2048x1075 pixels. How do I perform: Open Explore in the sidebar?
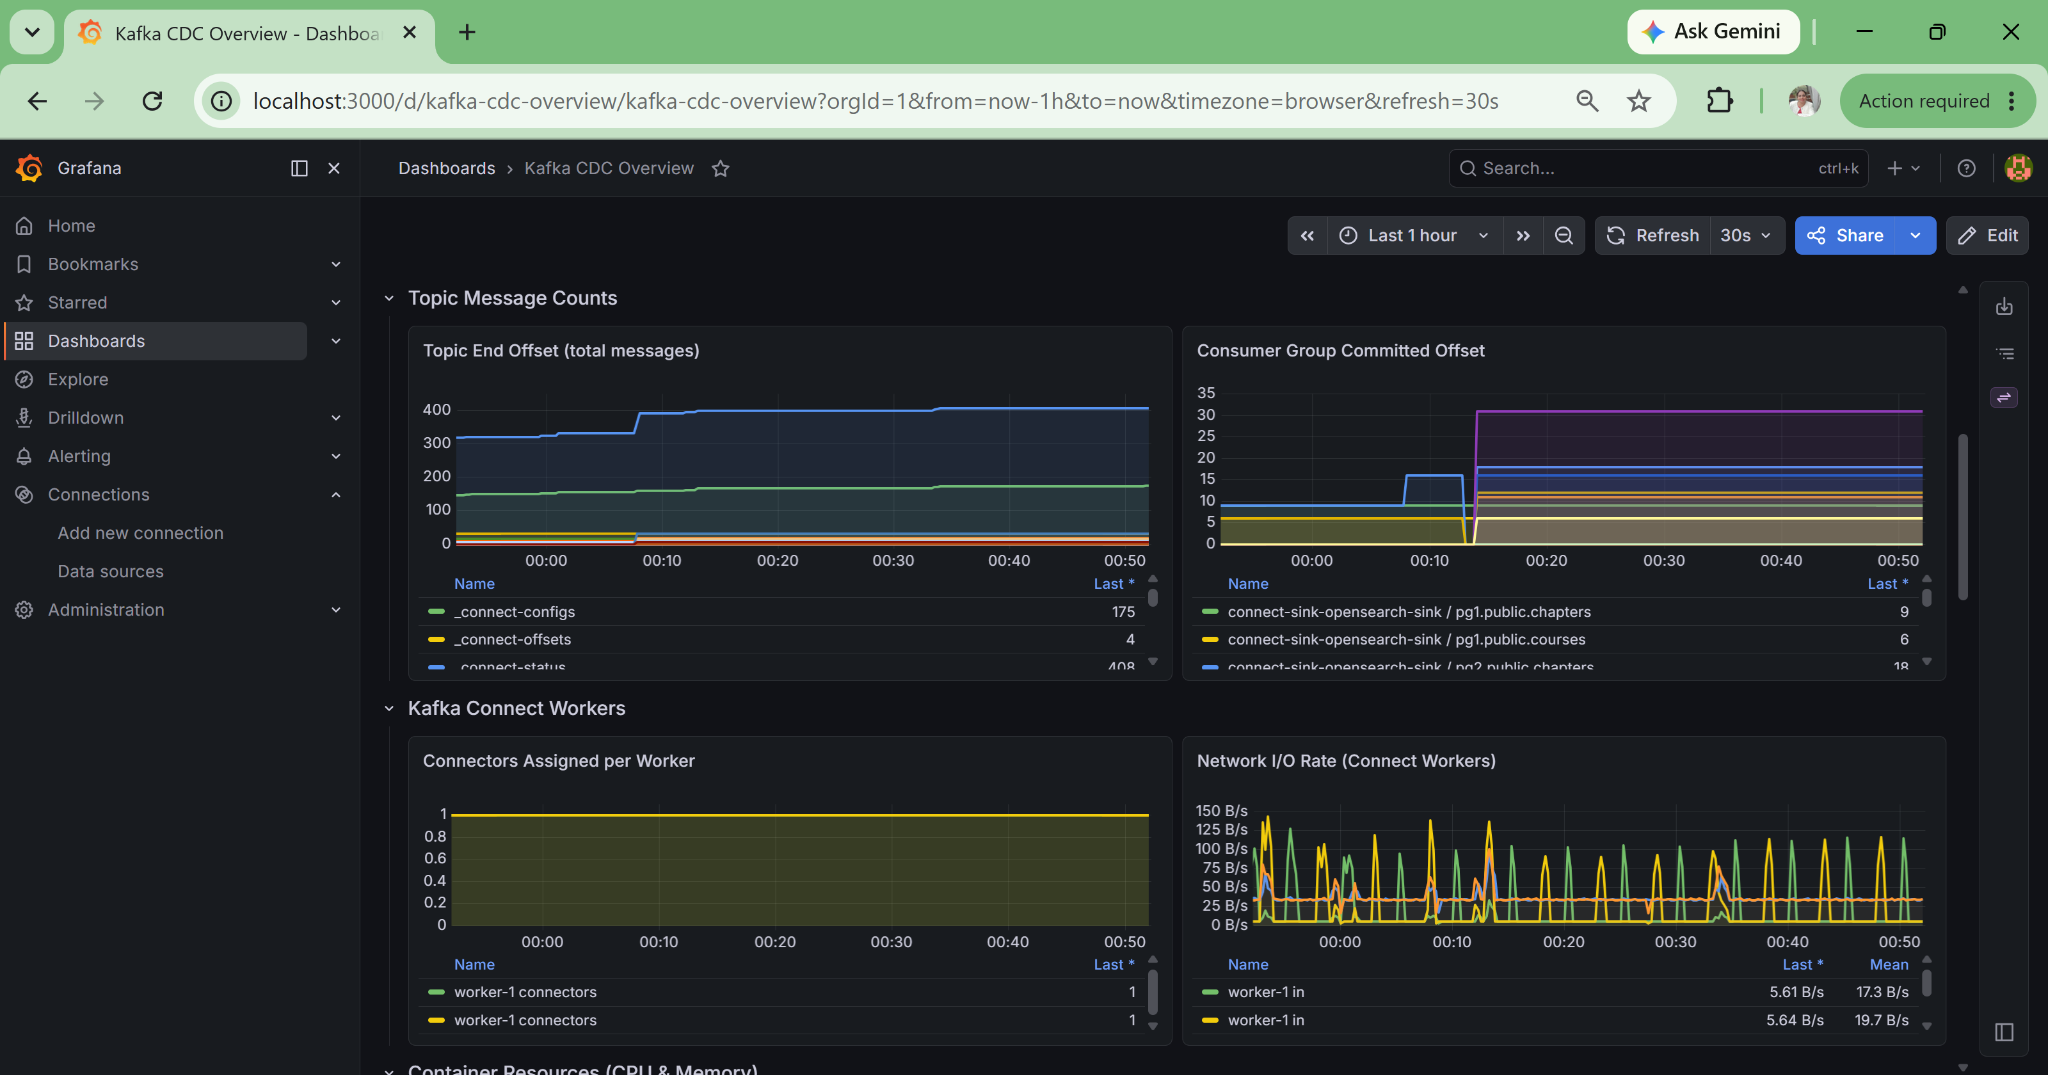click(x=78, y=380)
